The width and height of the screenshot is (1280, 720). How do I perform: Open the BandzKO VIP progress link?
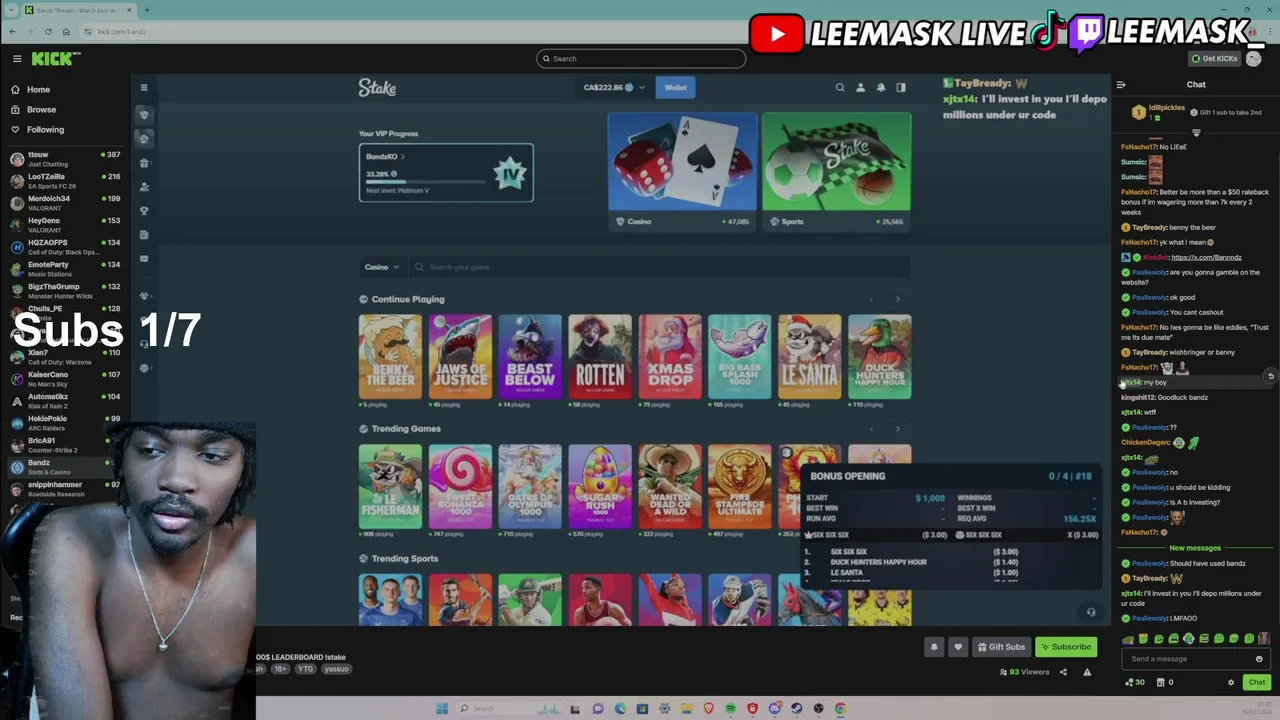pos(385,157)
